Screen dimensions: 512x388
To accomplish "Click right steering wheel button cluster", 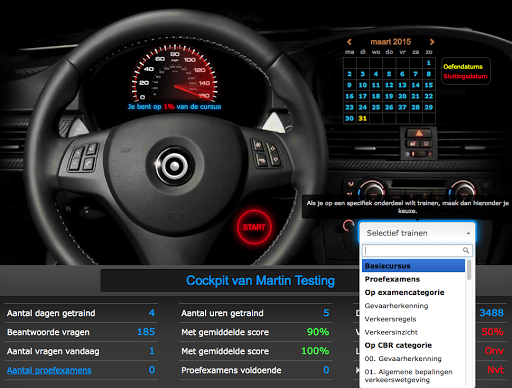I will coord(266,153).
